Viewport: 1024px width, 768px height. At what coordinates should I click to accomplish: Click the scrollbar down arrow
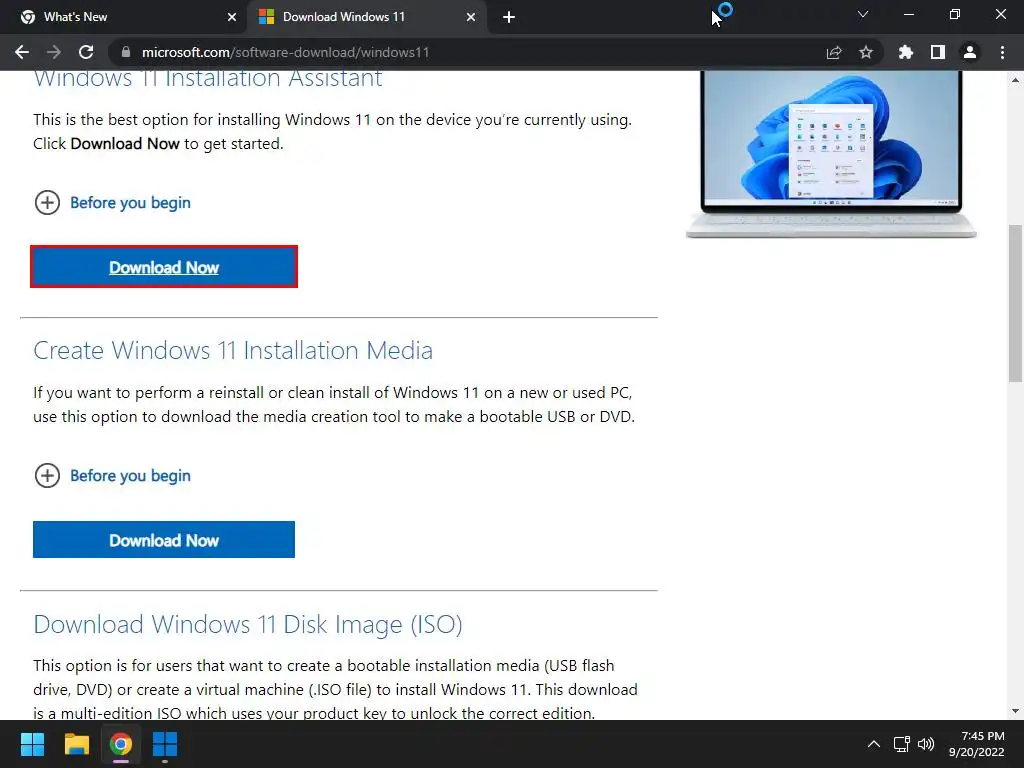point(1015,711)
